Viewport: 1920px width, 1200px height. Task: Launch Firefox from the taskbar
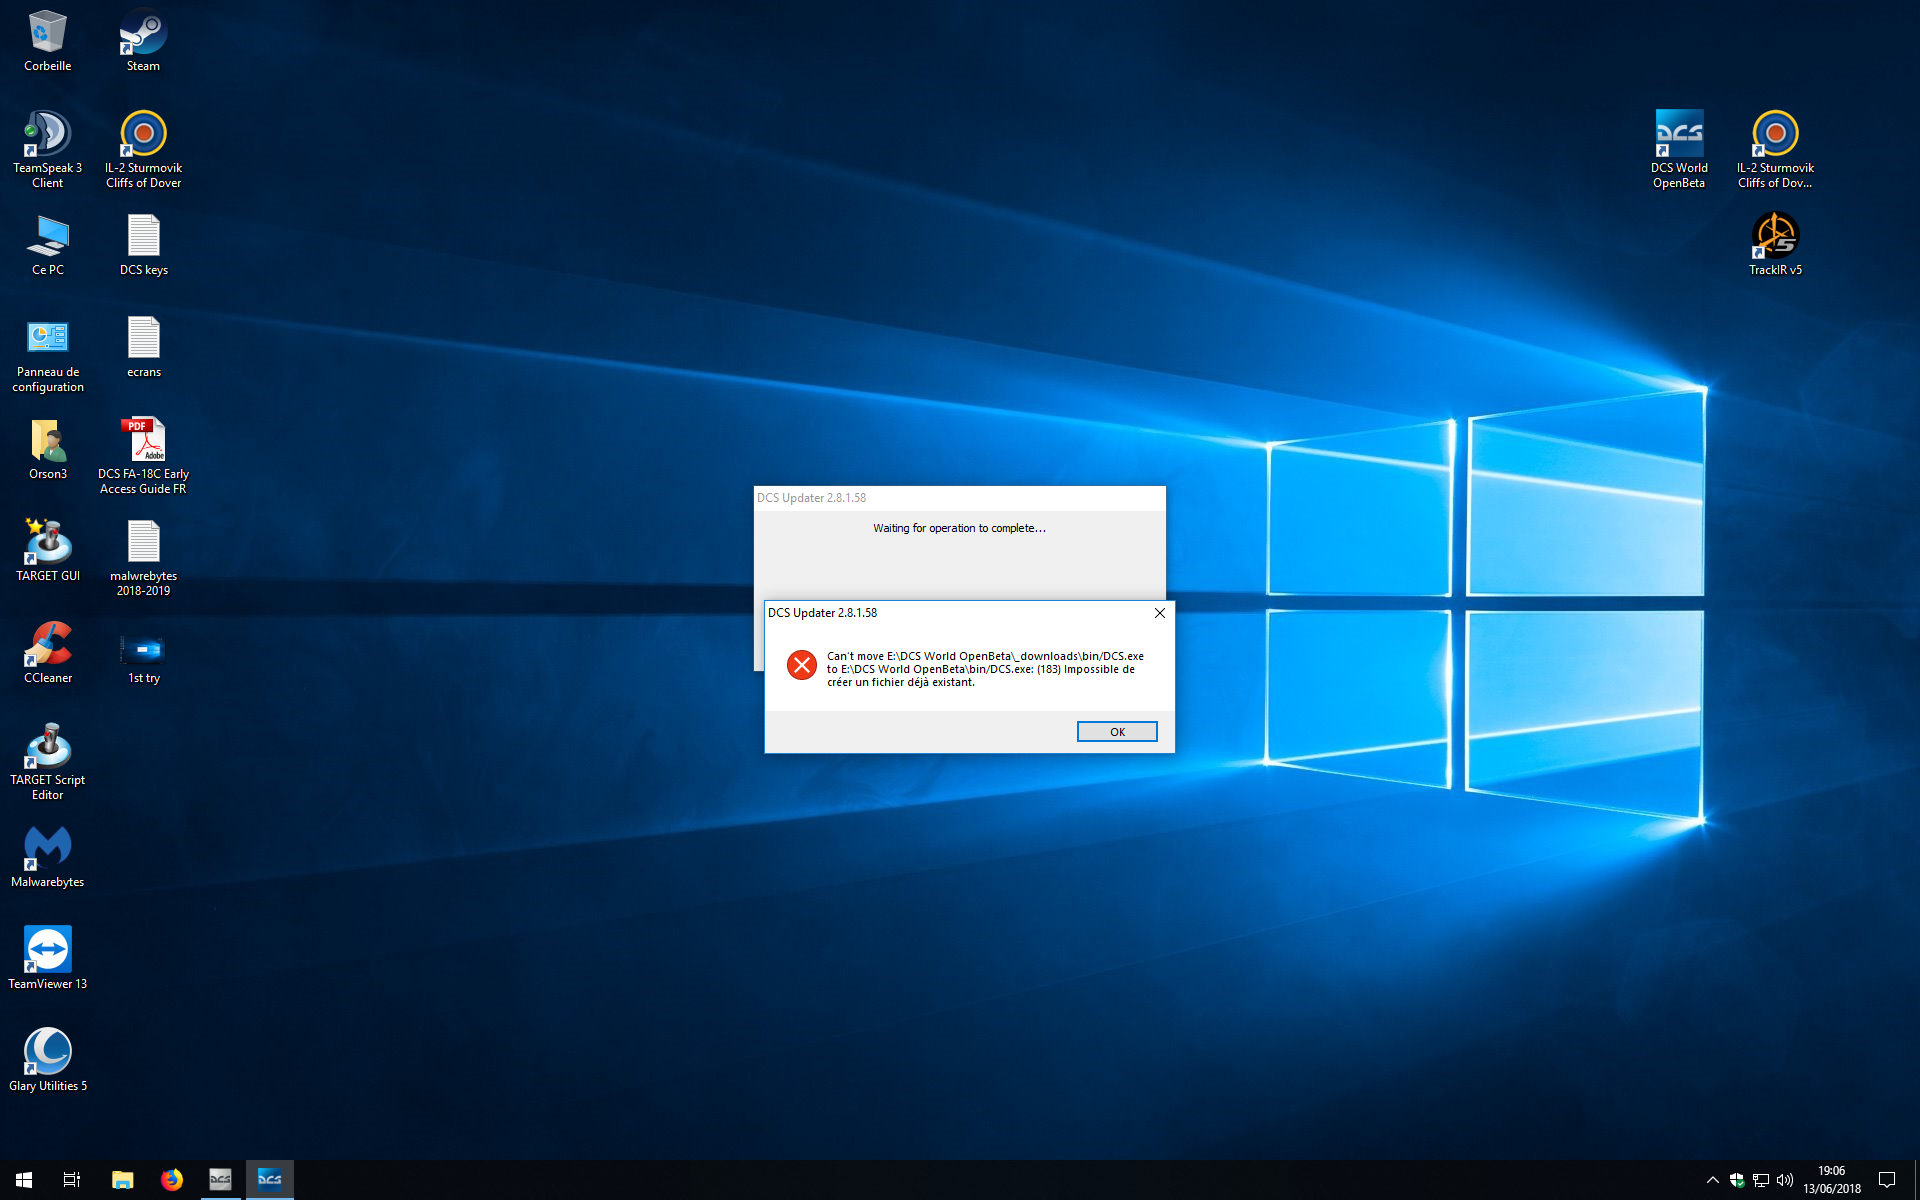172,1180
